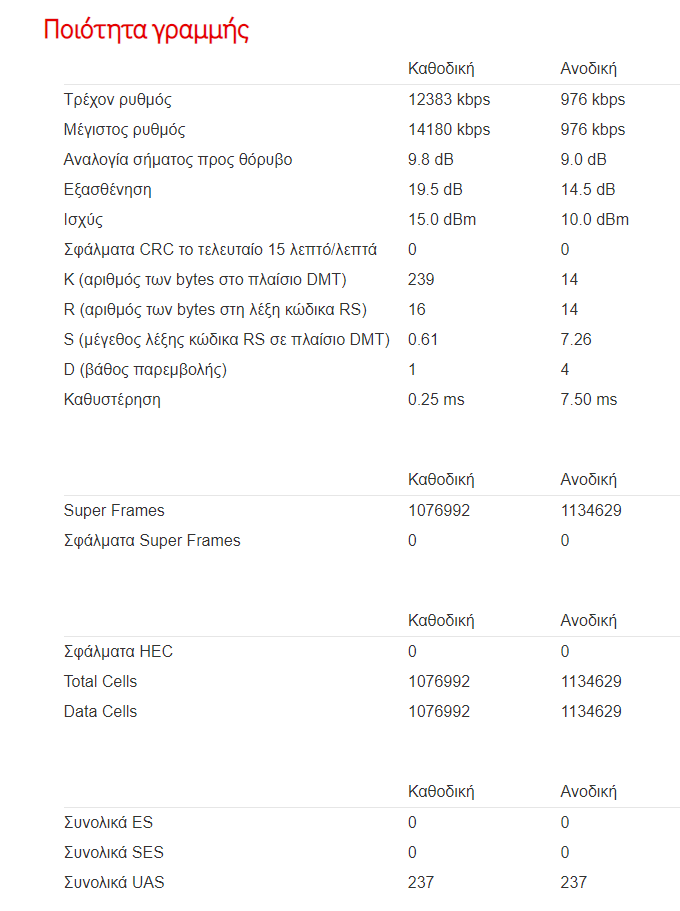Click the 12383 kbps downstream rate value
The height and width of the screenshot is (911, 680).
point(449,99)
